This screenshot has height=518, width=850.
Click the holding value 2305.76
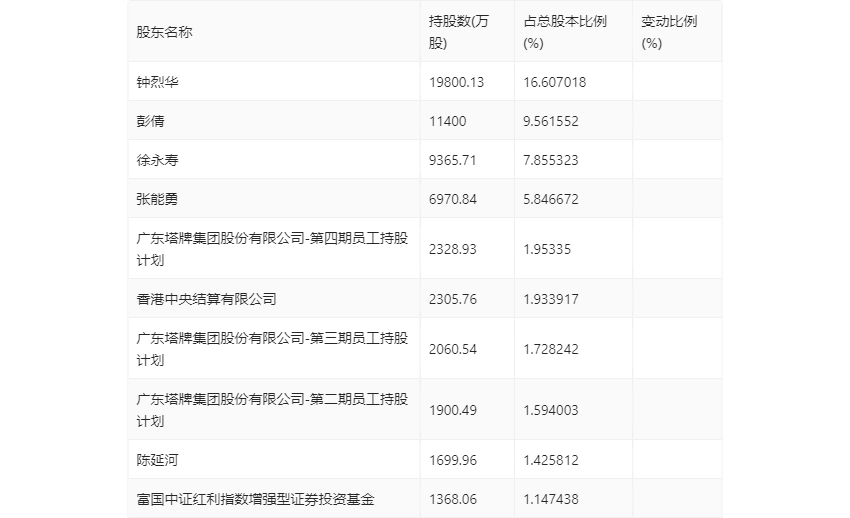[x=452, y=299]
